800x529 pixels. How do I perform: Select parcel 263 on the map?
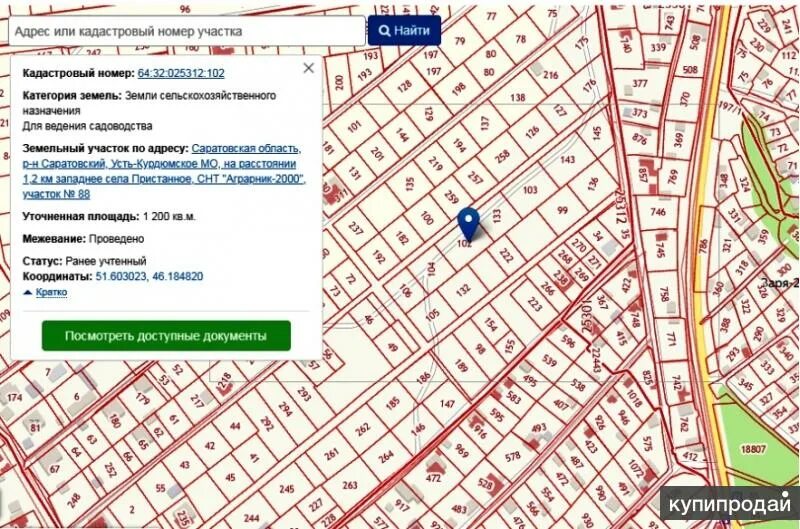tap(349, 485)
